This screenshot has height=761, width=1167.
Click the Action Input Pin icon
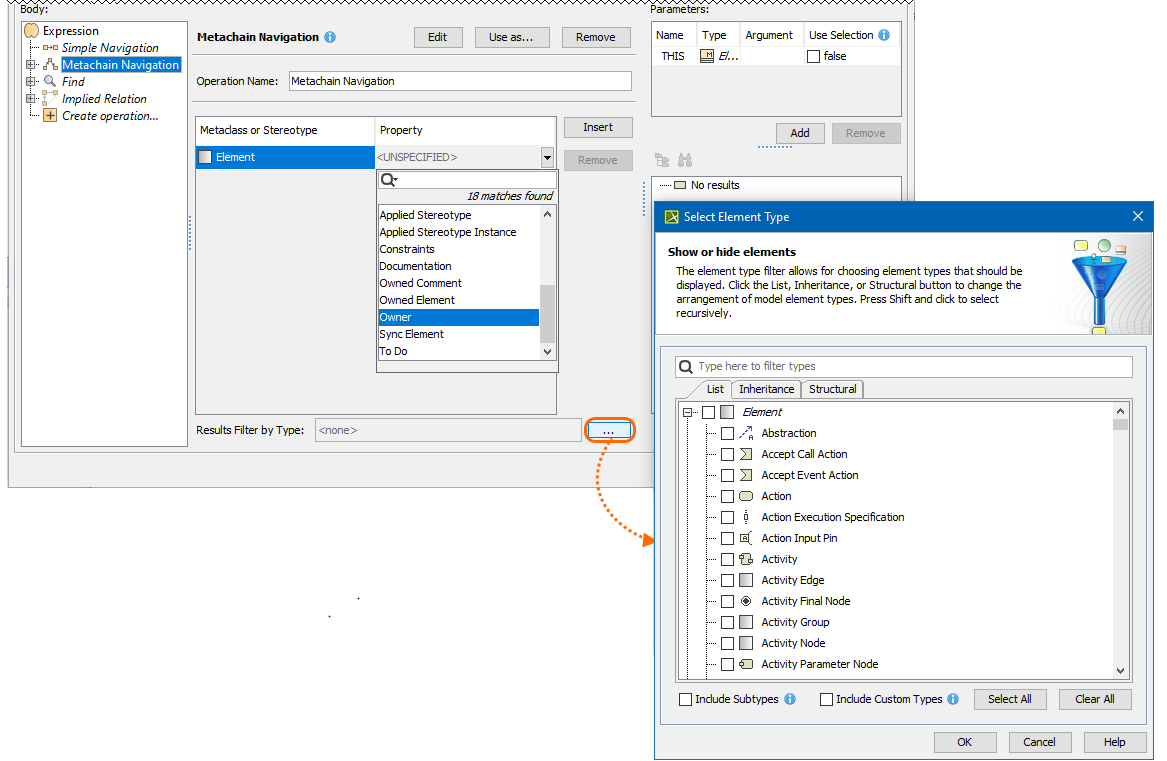(x=746, y=538)
